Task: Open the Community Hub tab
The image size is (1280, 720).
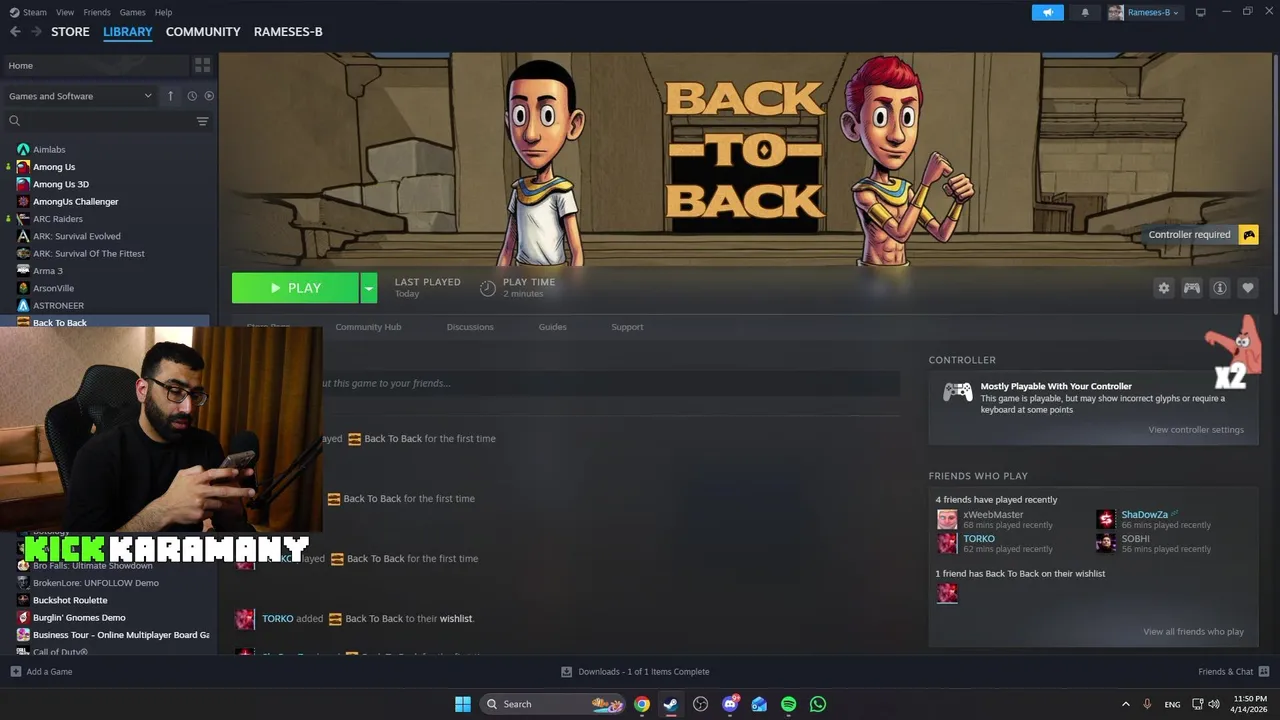Action: [368, 327]
